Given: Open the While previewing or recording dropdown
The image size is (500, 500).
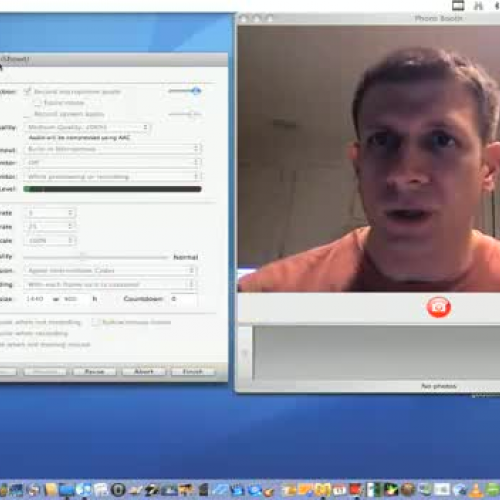Looking at the screenshot, I should coord(112,176).
